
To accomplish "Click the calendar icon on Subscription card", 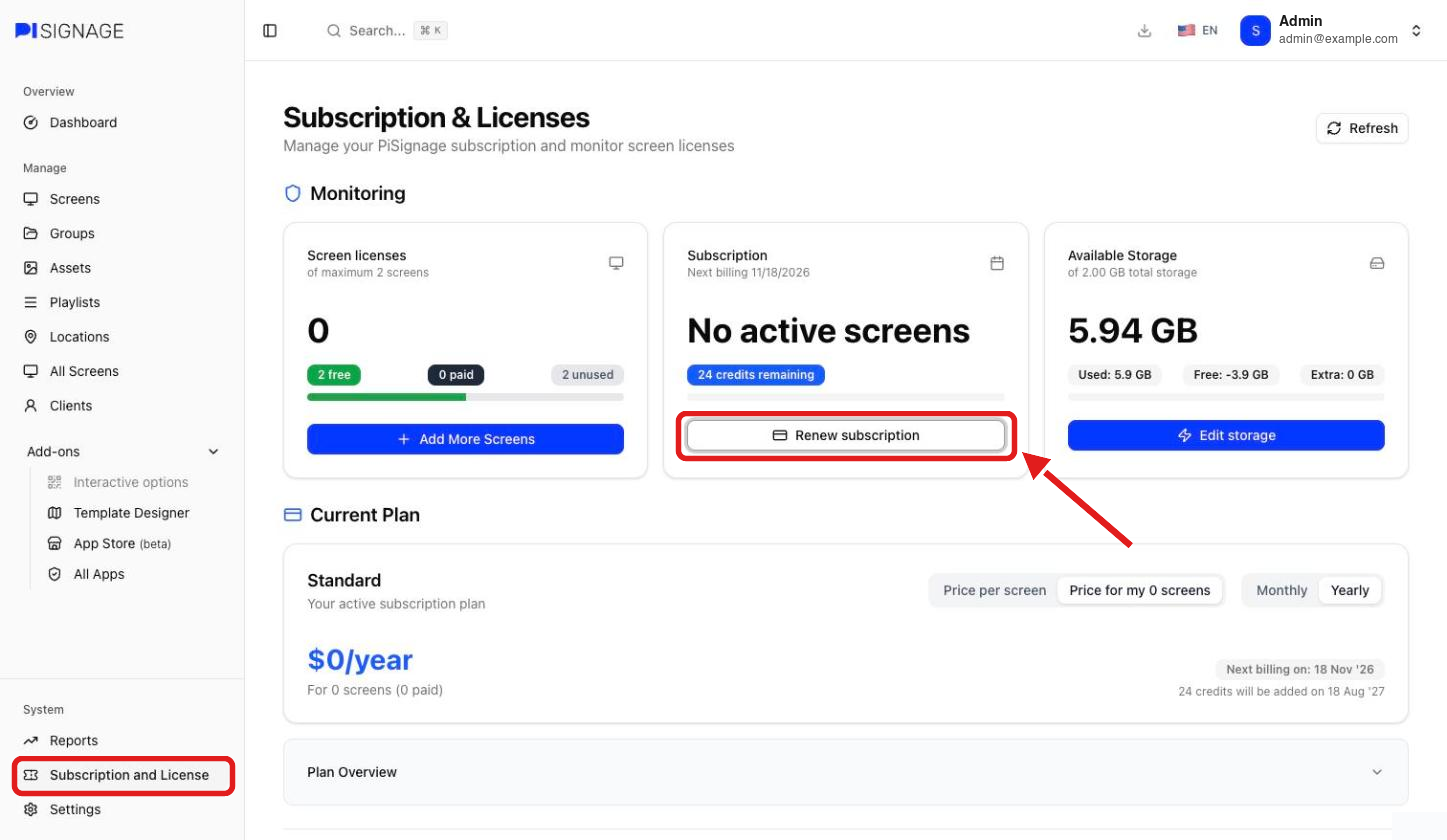I will coord(997,263).
